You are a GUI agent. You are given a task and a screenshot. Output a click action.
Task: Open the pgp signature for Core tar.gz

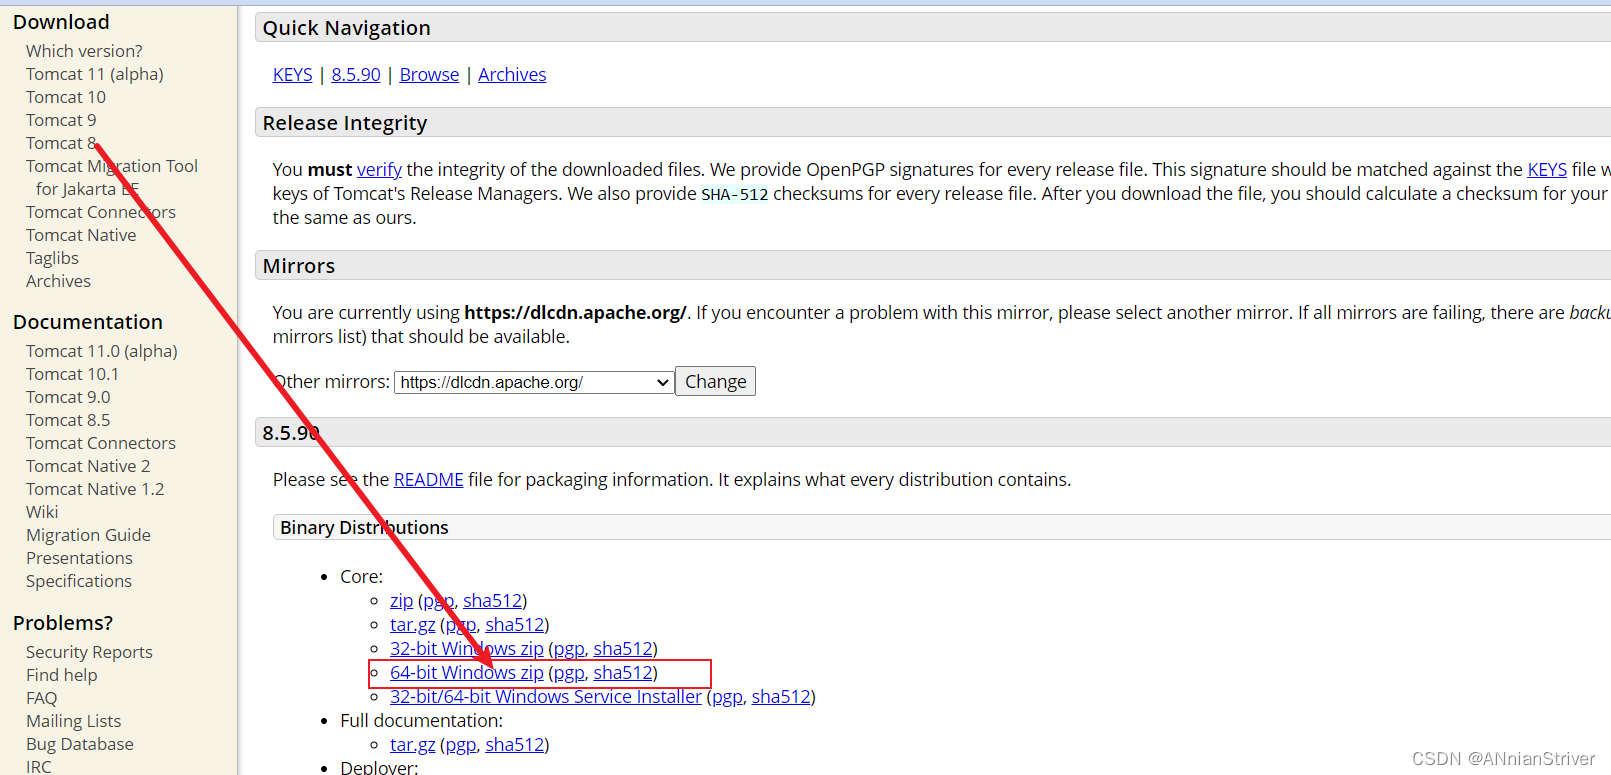pyautogui.click(x=461, y=625)
